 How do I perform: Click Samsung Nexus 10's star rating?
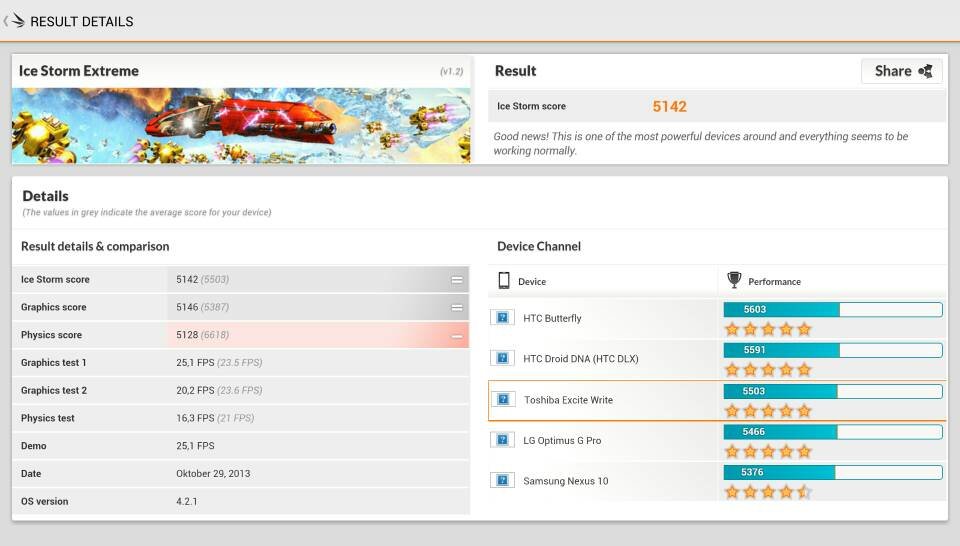click(768, 492)
